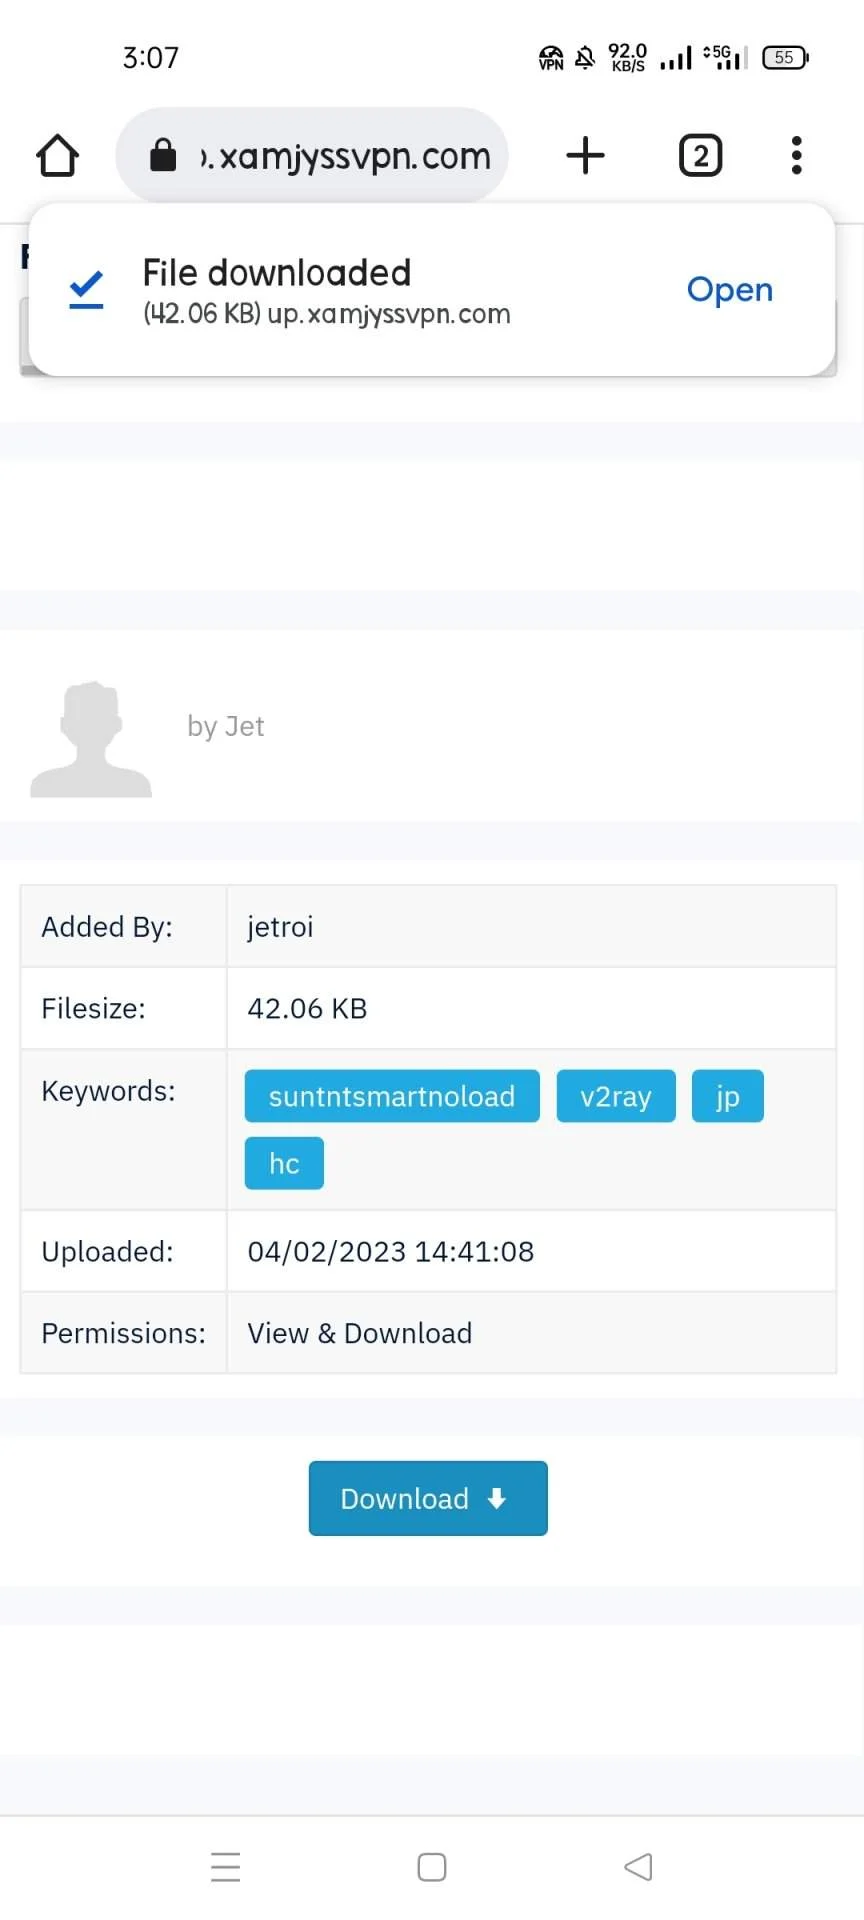Image resolution: width=864 pixels, height=1920 pixels.
Task: Tap the Permissions: label
Action: coord(123,1333)
